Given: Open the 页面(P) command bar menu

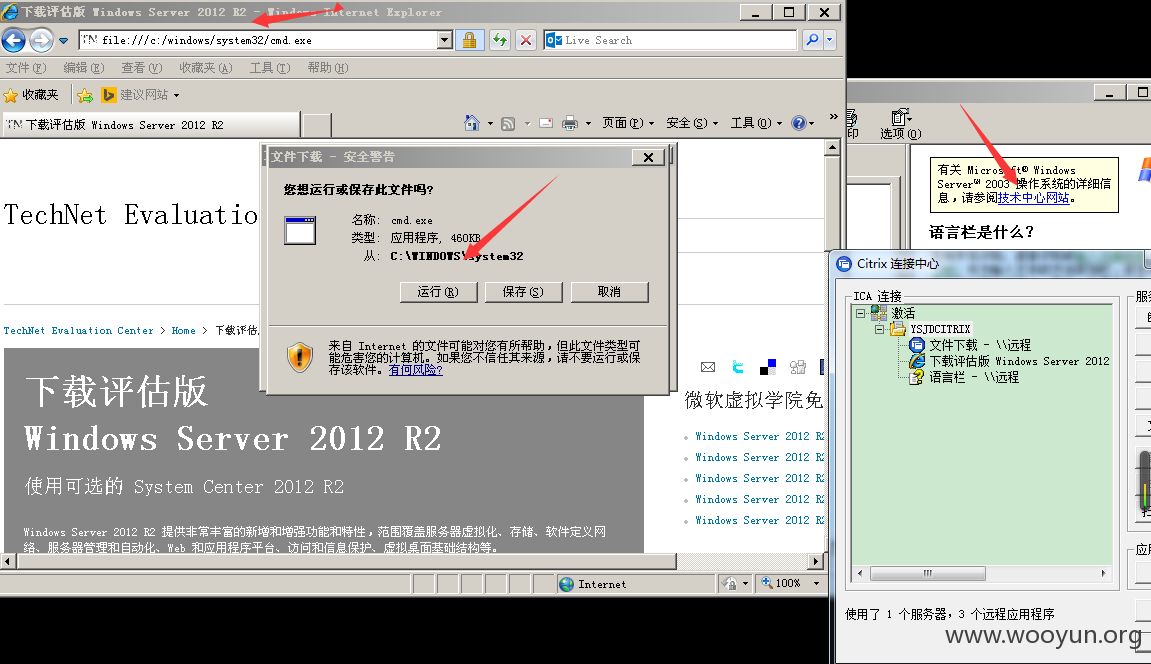Looking at the screenshot, I should click(628, 123).
